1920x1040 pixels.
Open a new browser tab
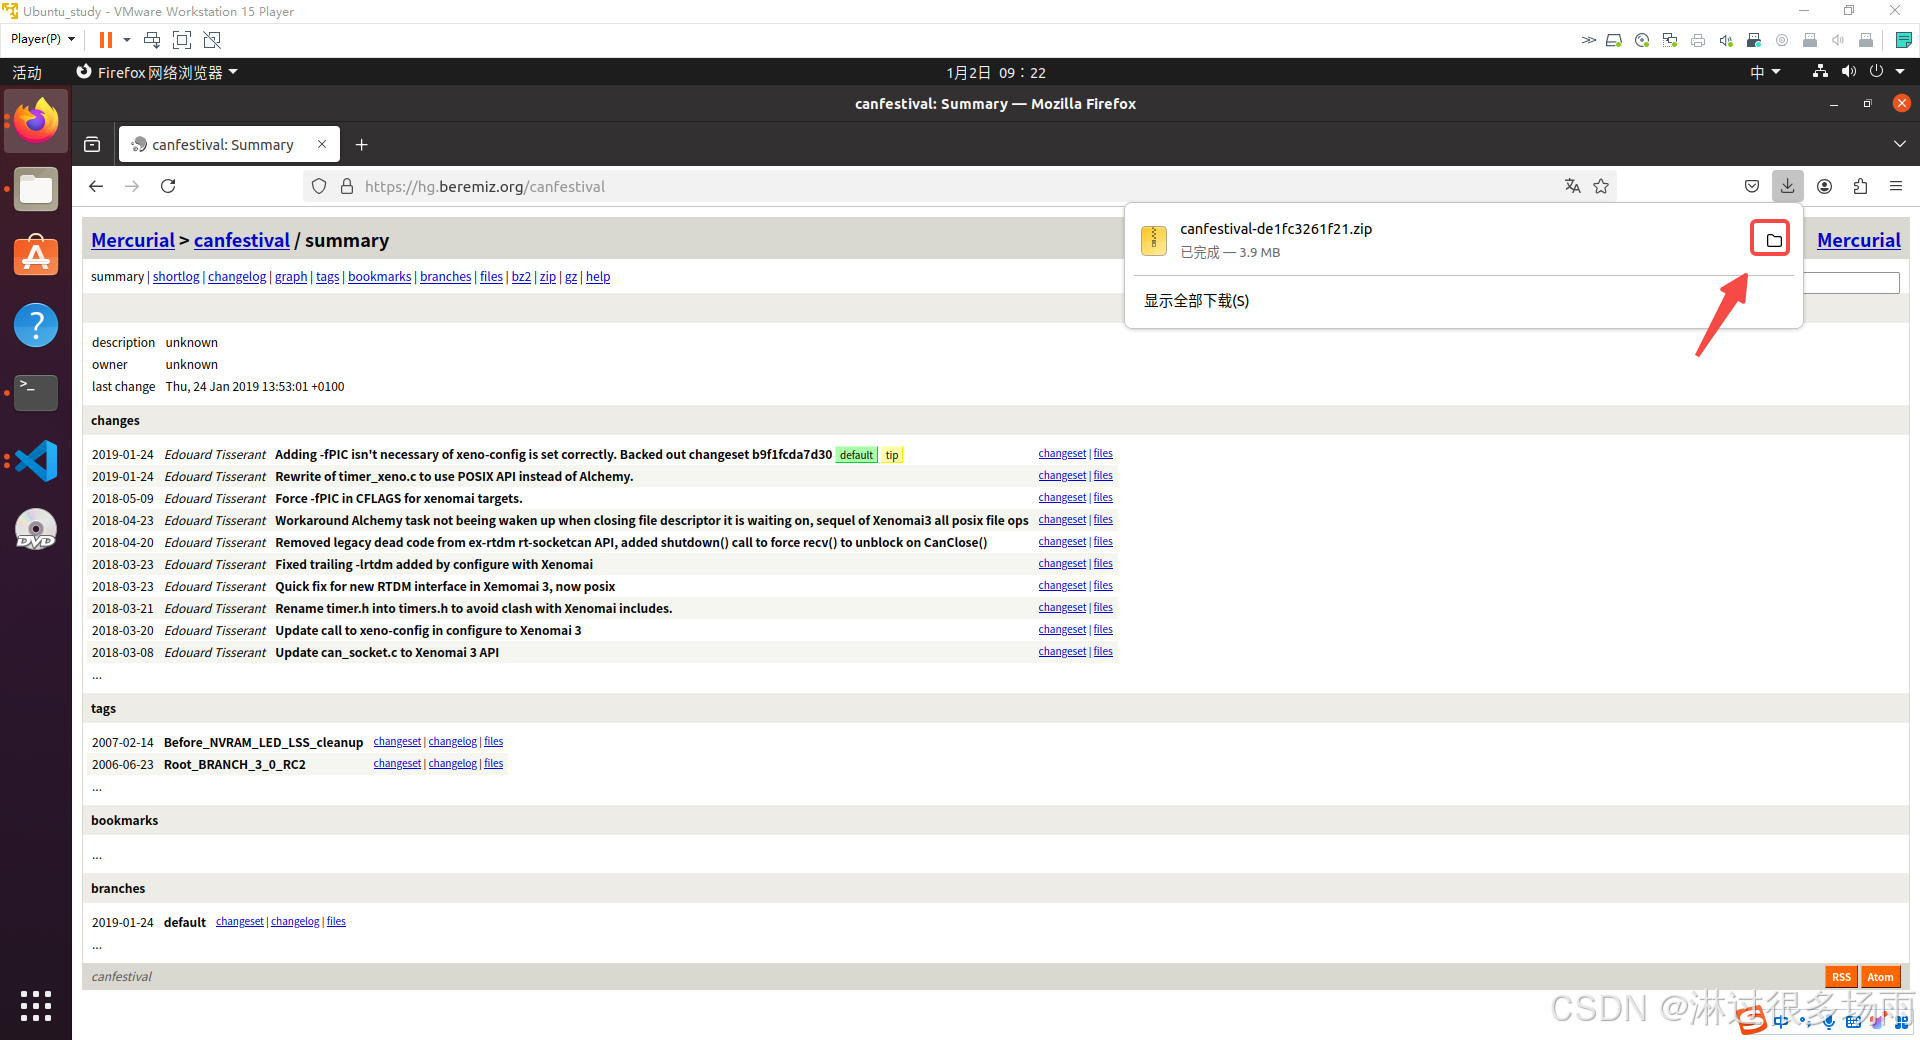(x=362, y=145)
